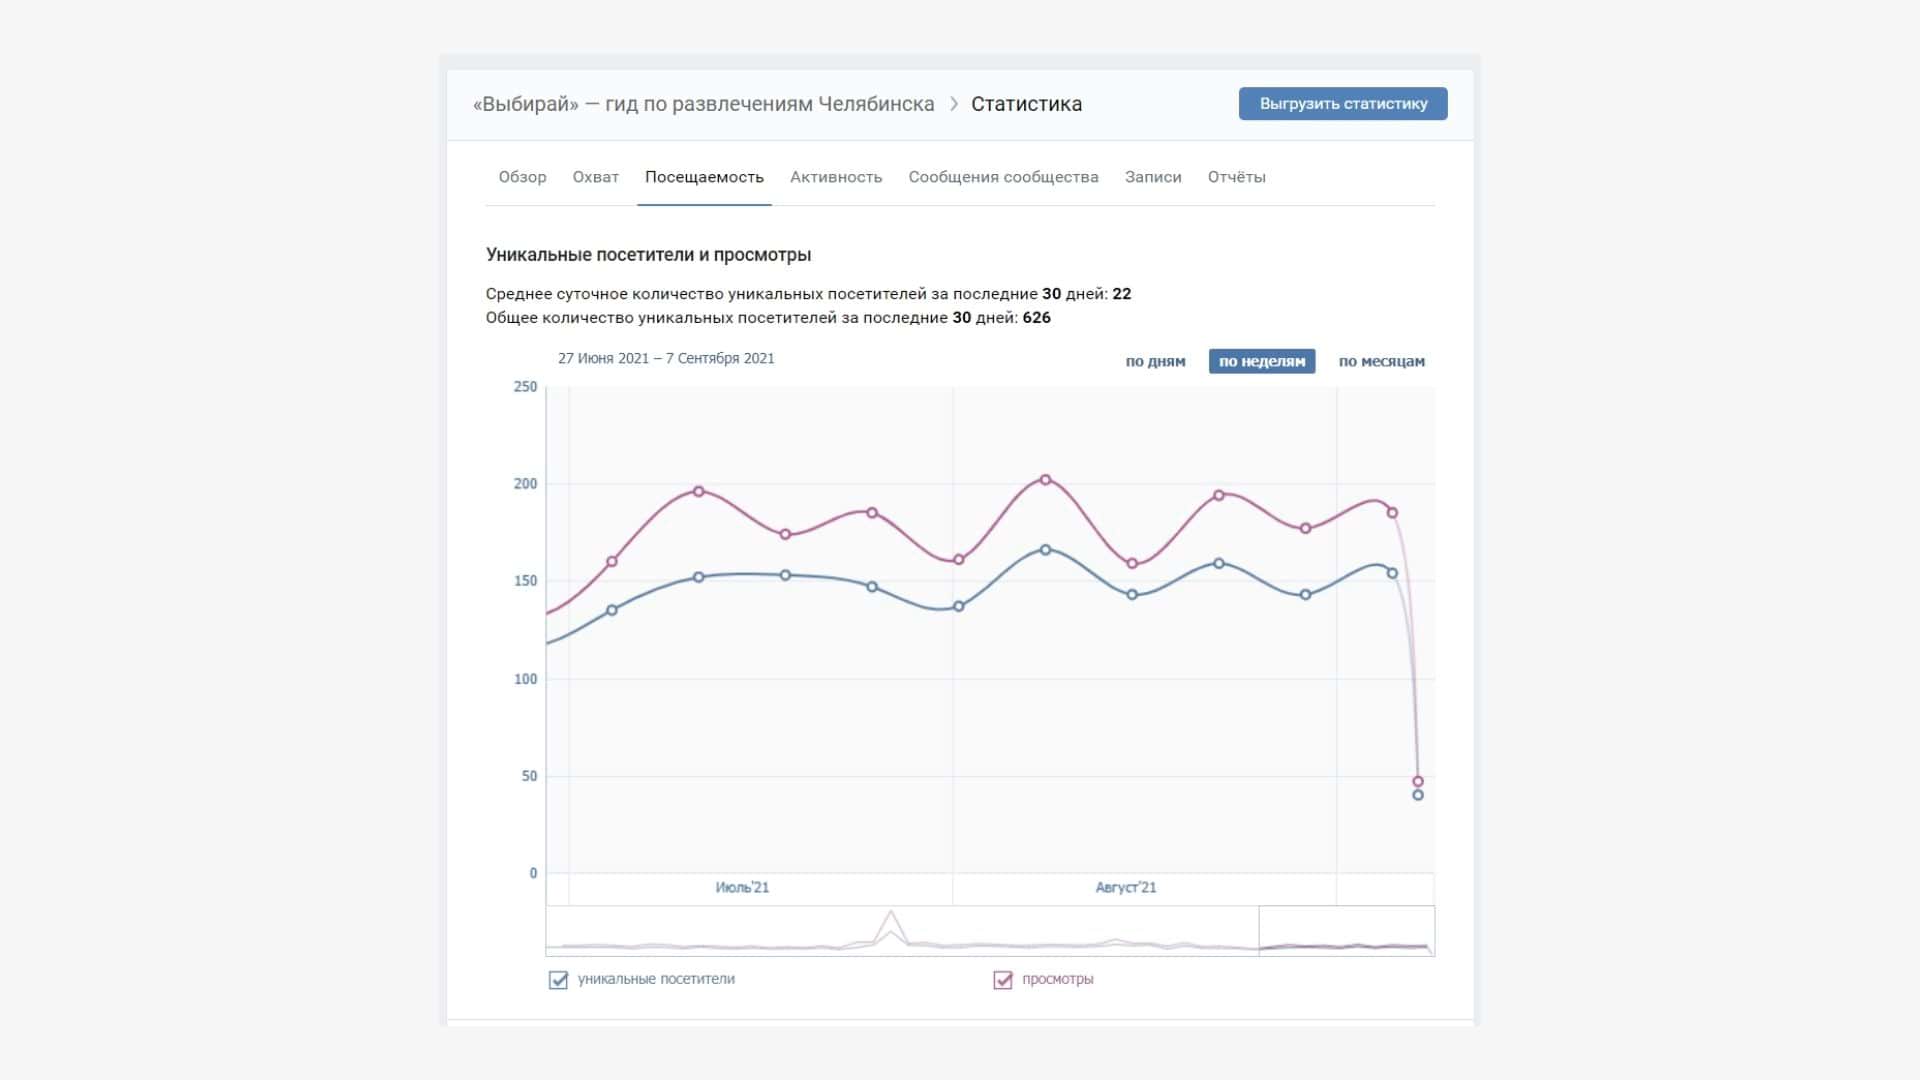Click the Июль'21 axis label
The image size is (1920, 1080).
pyautogui.click(x=742, y=888)
